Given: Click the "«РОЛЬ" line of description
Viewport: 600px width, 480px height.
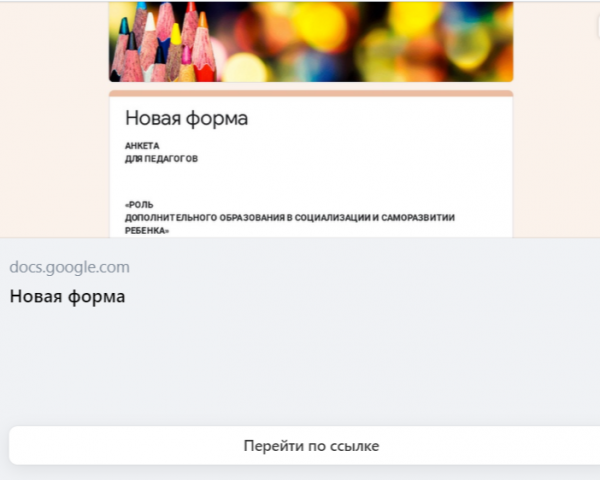Looking at the screenshot, I should point(139,203).
